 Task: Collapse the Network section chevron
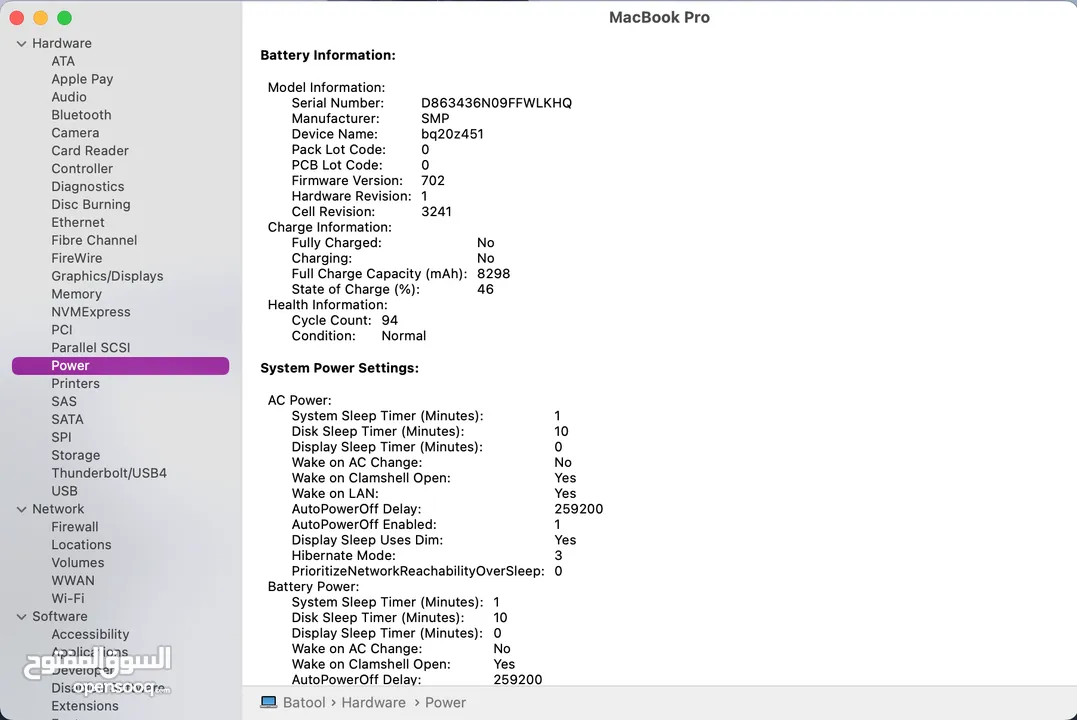pos(21,509)
